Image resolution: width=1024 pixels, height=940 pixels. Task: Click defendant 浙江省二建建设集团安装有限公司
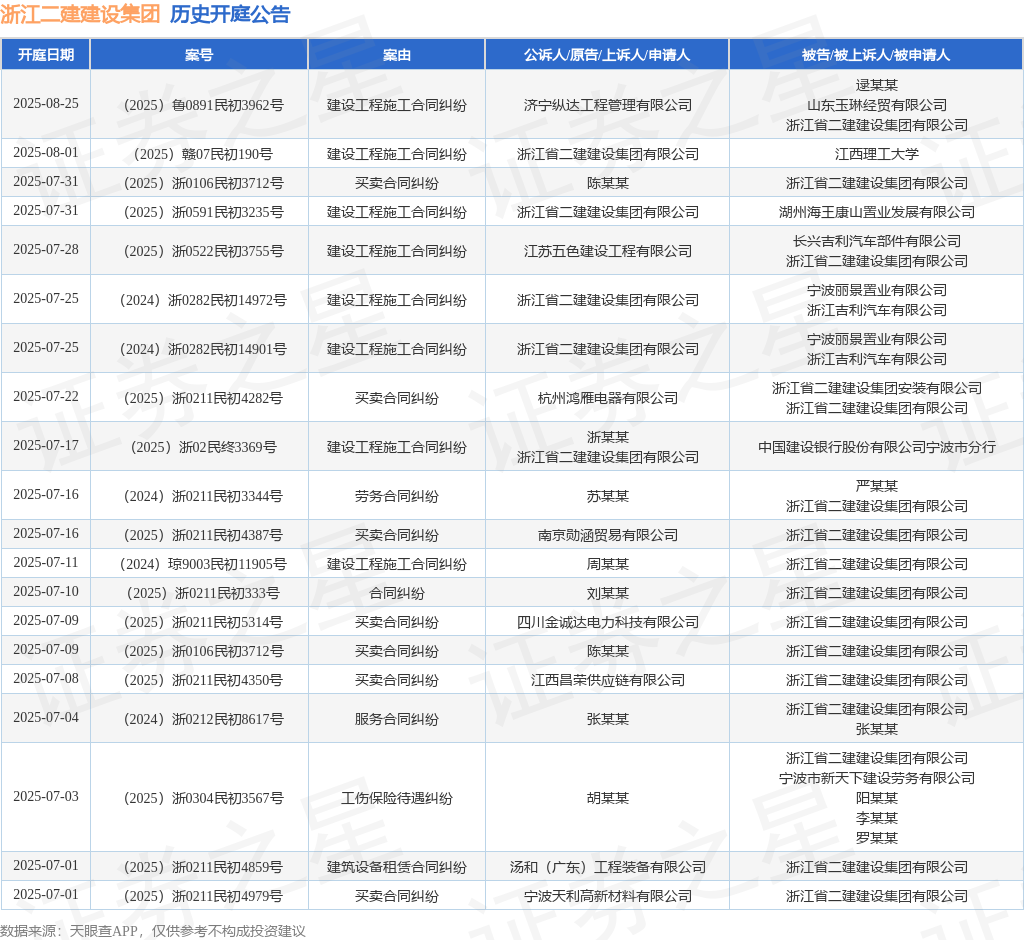tap(876, 388)
